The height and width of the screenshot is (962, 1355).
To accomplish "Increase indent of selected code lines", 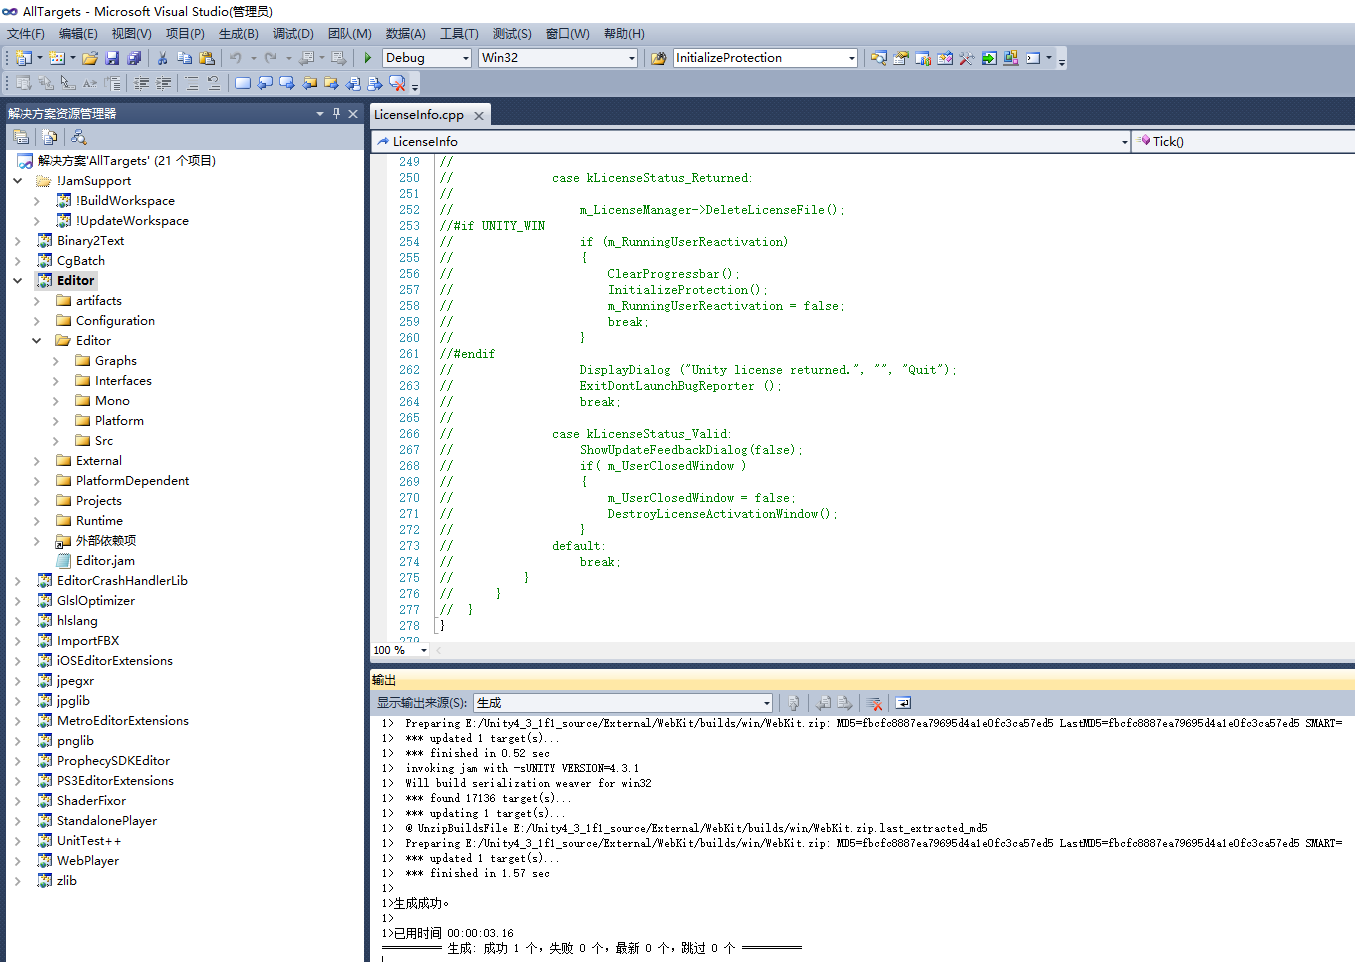I will click(162, 82).
